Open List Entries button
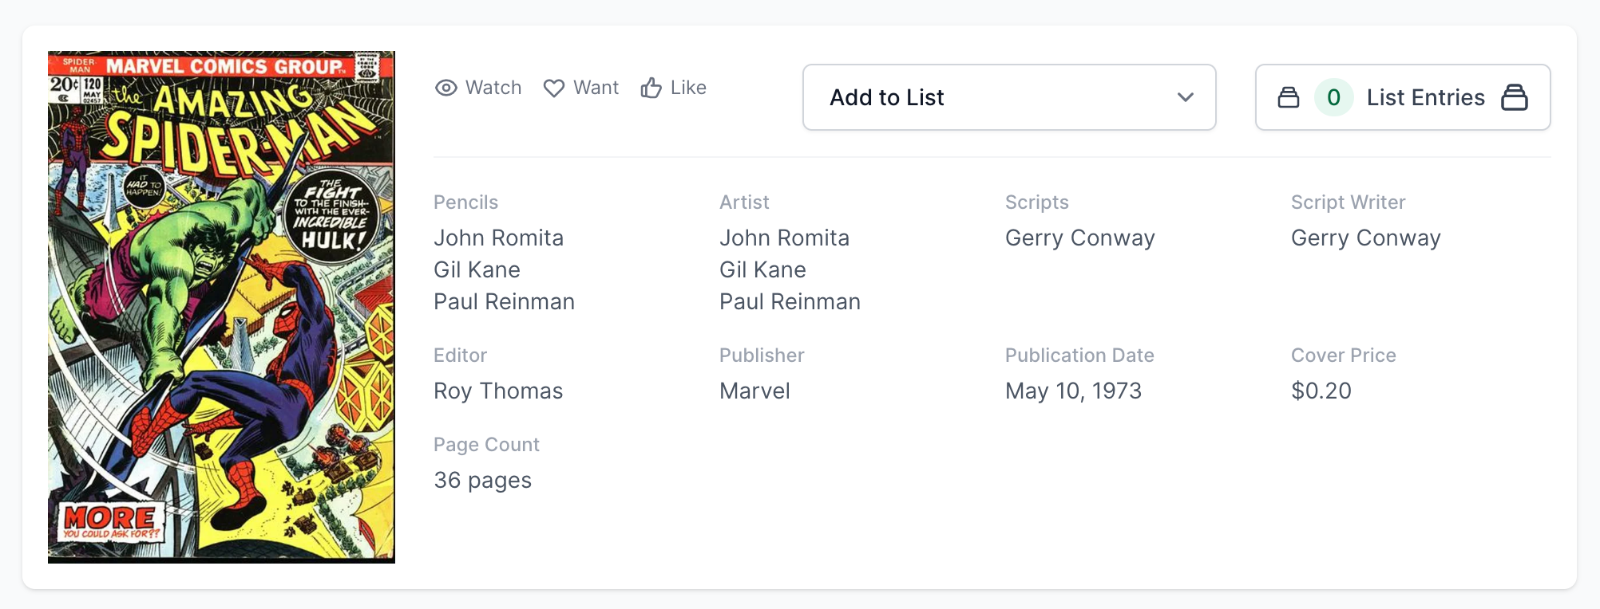 [x=1424, y=97]
